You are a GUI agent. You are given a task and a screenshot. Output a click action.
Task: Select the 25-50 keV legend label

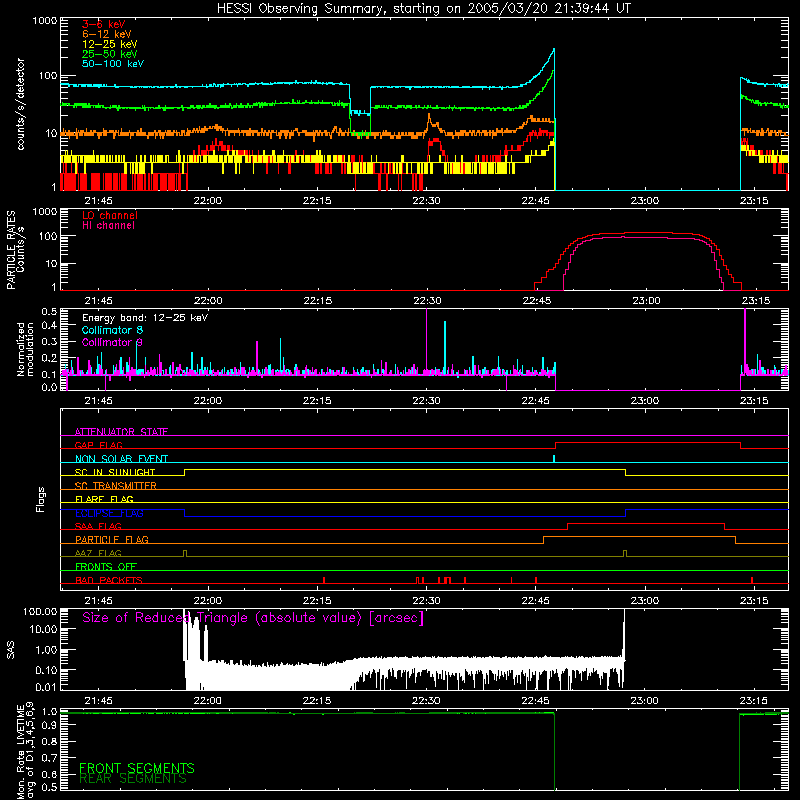(x=109, y=54)
